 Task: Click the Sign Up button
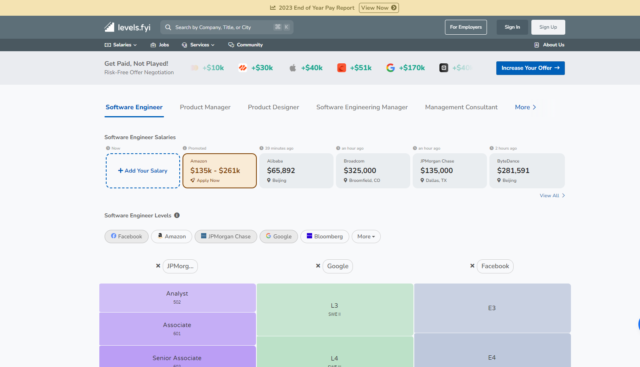(x=548, y=27)
